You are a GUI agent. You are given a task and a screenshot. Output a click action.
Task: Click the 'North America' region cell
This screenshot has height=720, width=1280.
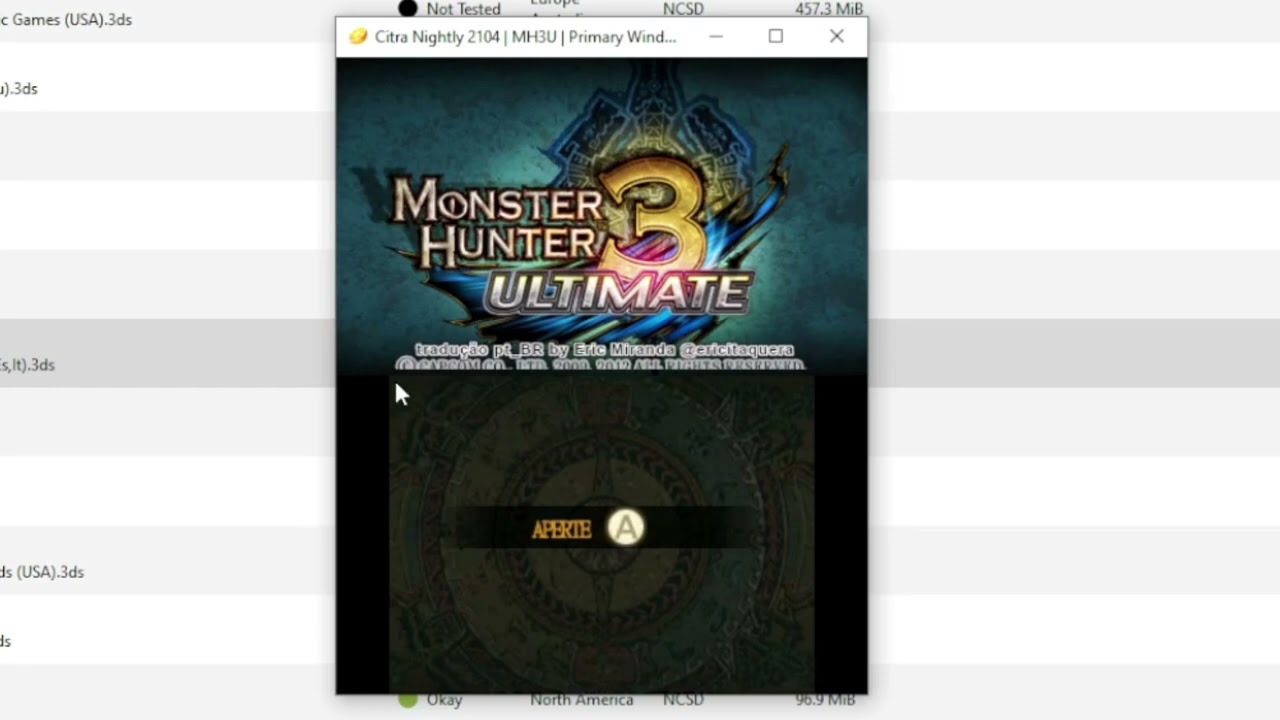pos(582,700)
